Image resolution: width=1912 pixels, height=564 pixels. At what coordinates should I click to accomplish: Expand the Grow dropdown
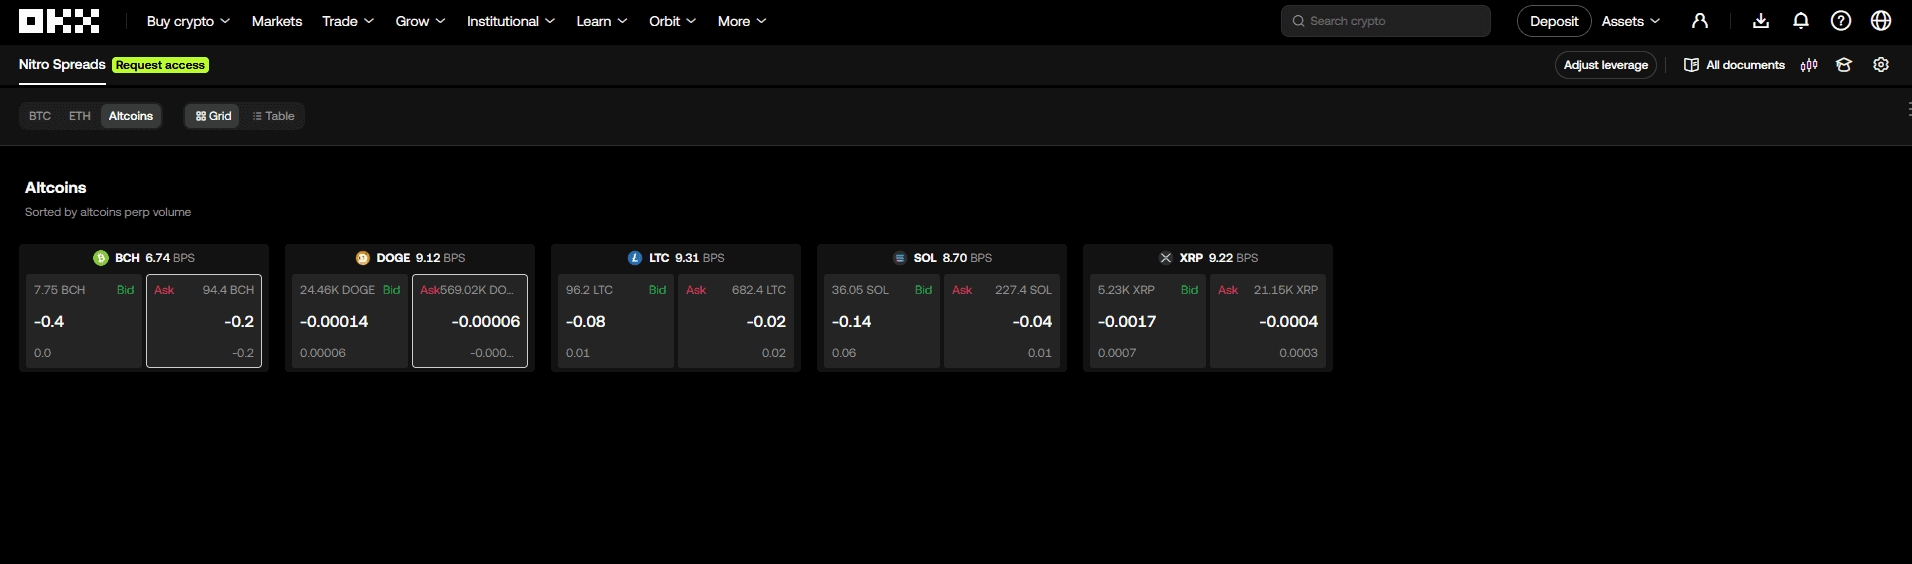420,21
